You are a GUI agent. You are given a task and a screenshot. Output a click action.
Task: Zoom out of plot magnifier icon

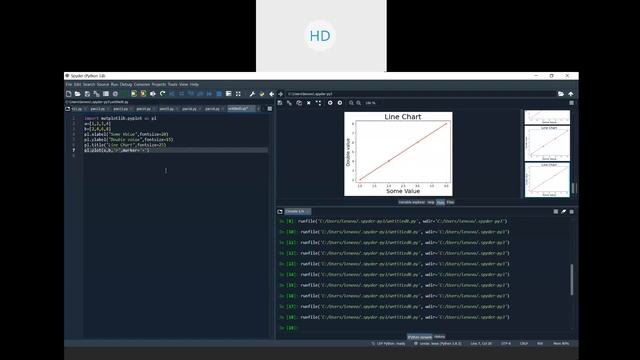click(351, 103)
